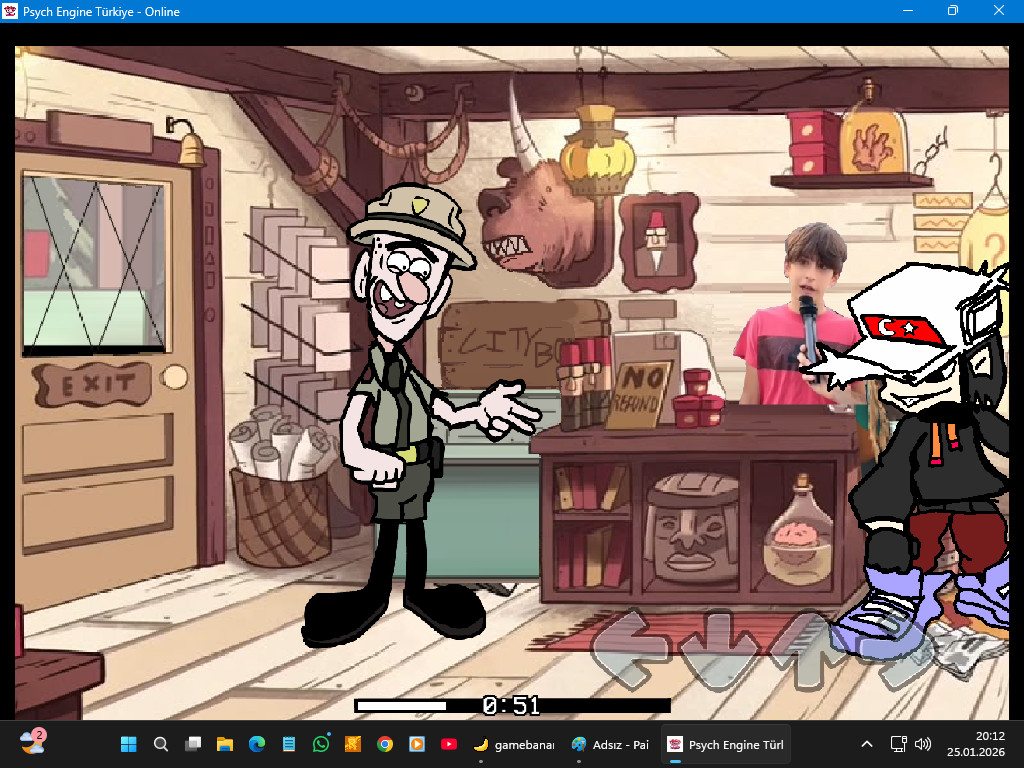Click the down arrow note receptor
Image resolution: width=1024 pixels, height=768 pixels.
718,650
